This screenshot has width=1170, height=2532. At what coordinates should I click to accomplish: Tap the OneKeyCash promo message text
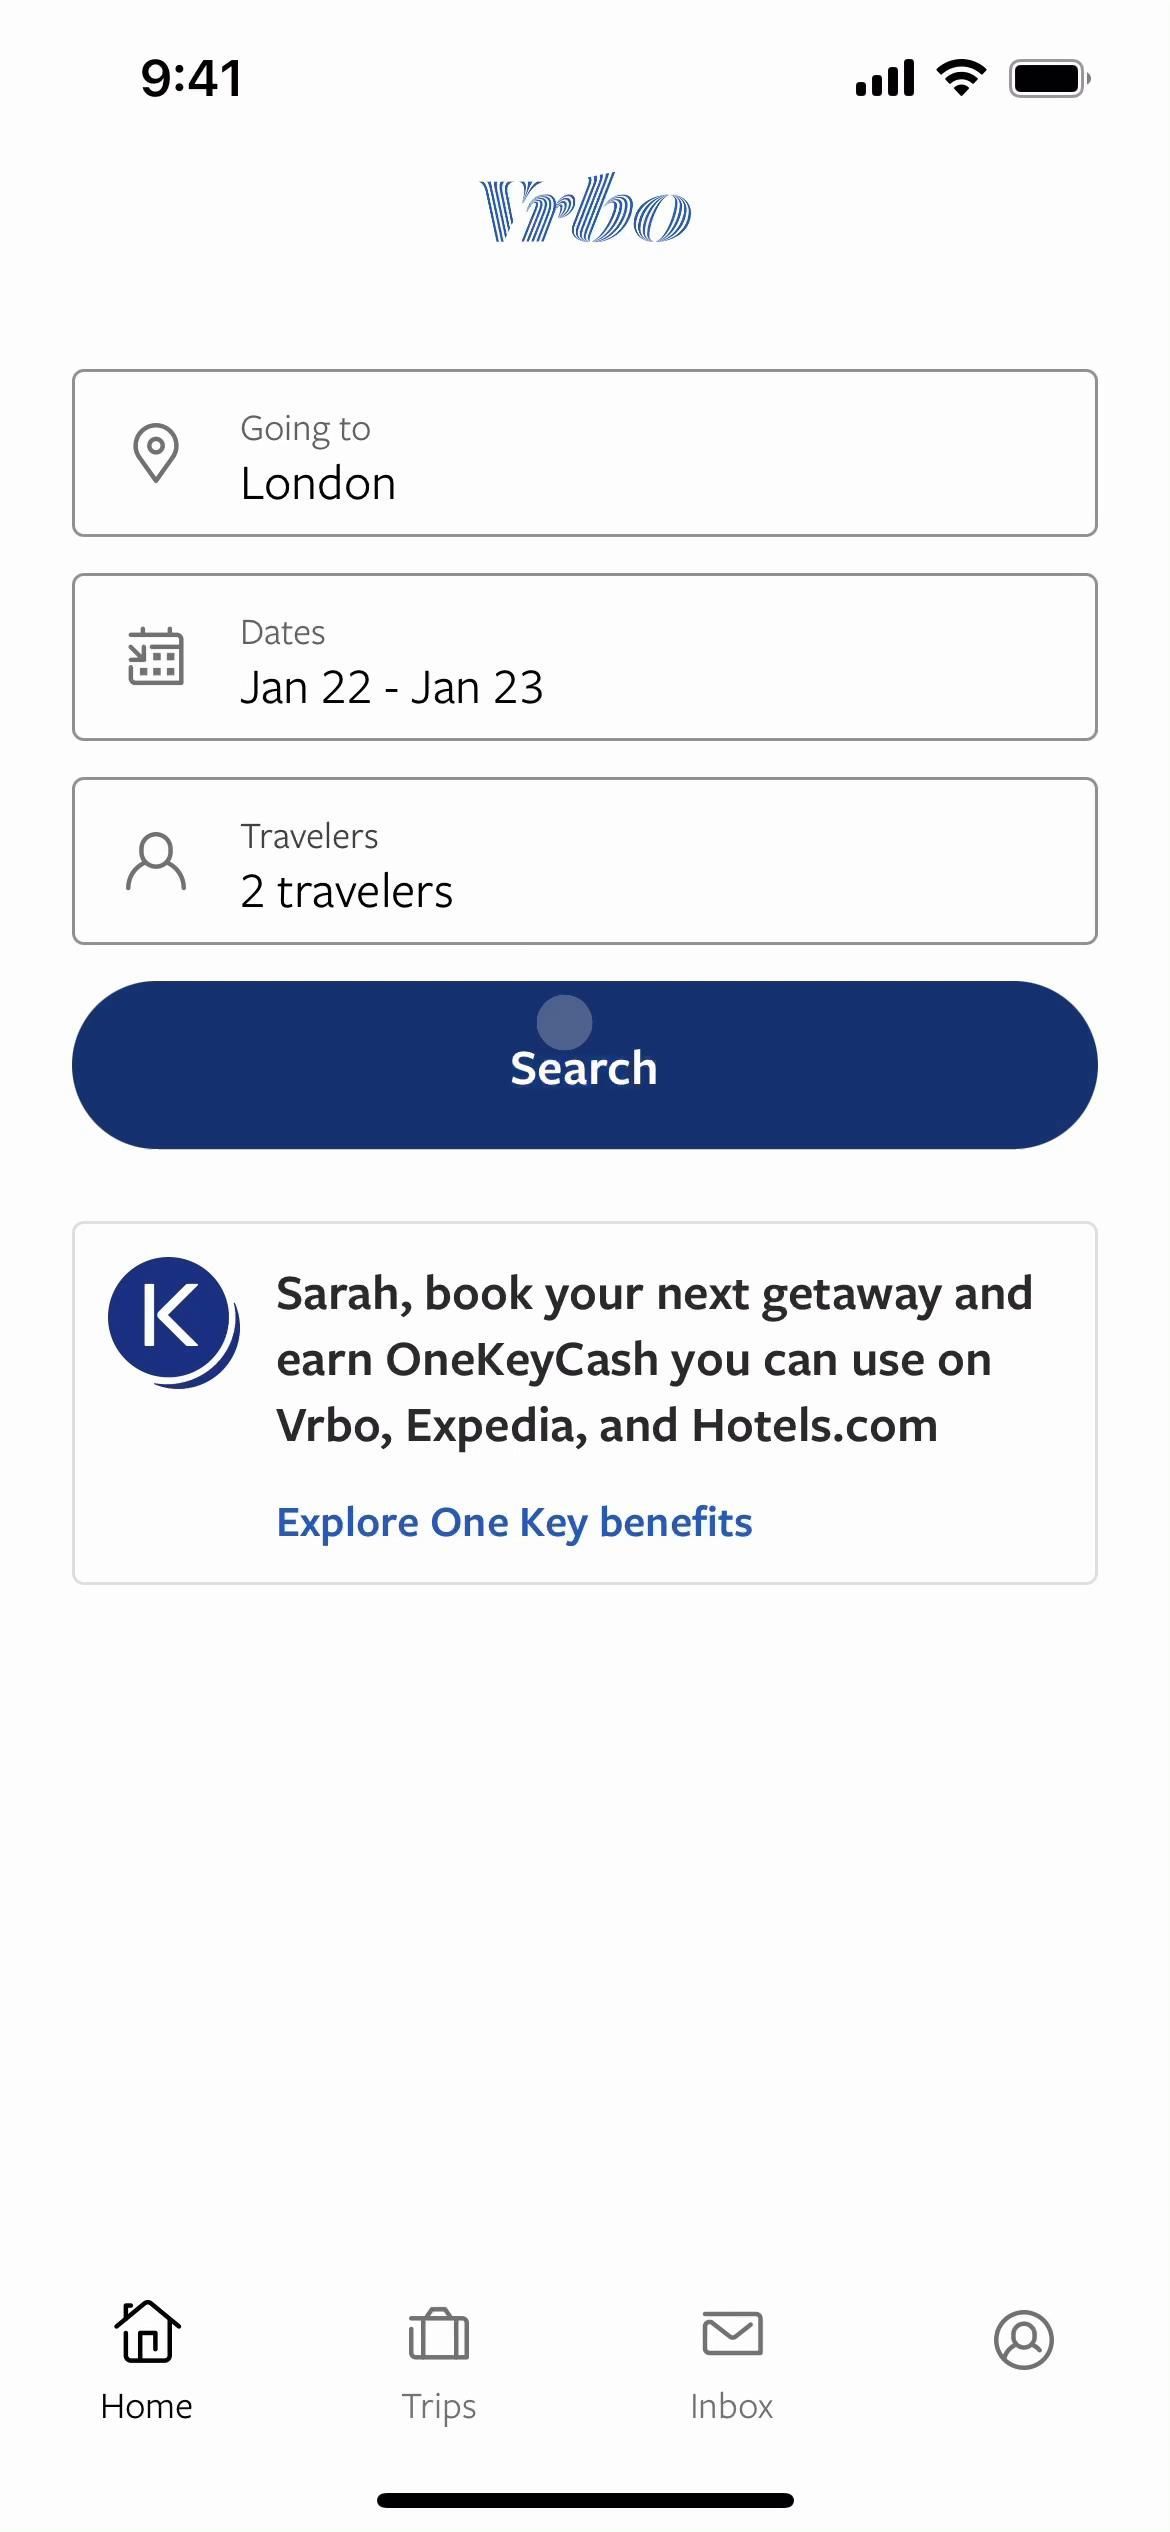point(654,1359)
